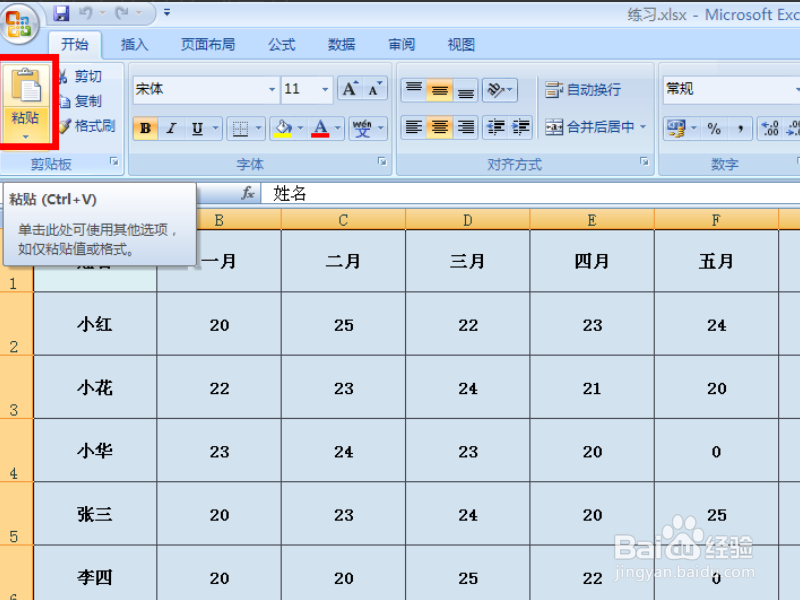Pick the red font color swatch
The image size is (800, 600).
(320, 136)
